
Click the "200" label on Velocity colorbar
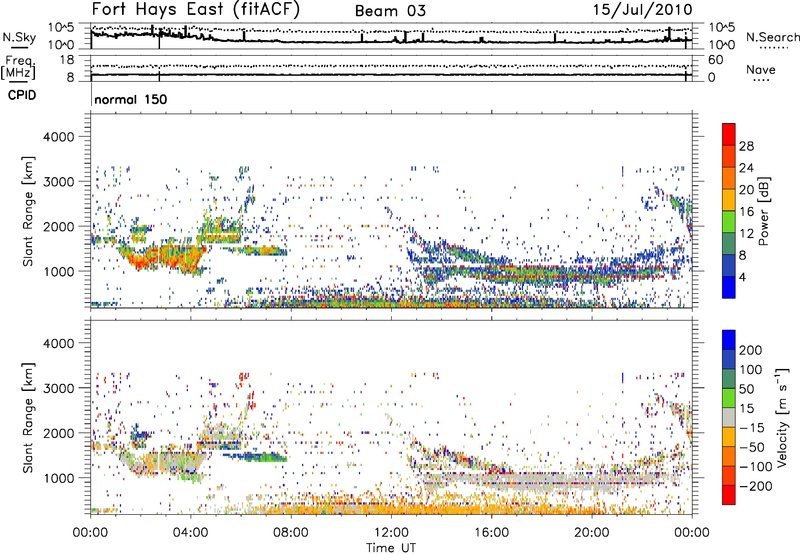(x=751, y=350)
